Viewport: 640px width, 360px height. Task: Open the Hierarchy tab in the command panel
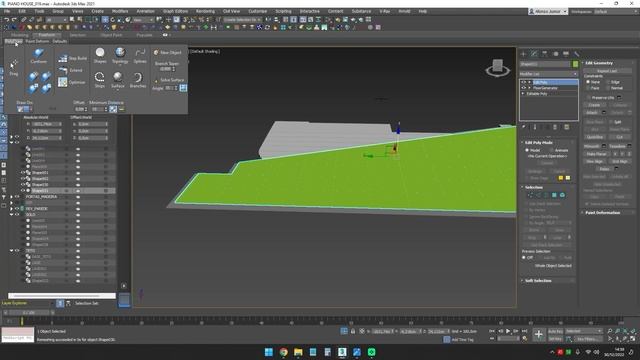tap(544, 53)
